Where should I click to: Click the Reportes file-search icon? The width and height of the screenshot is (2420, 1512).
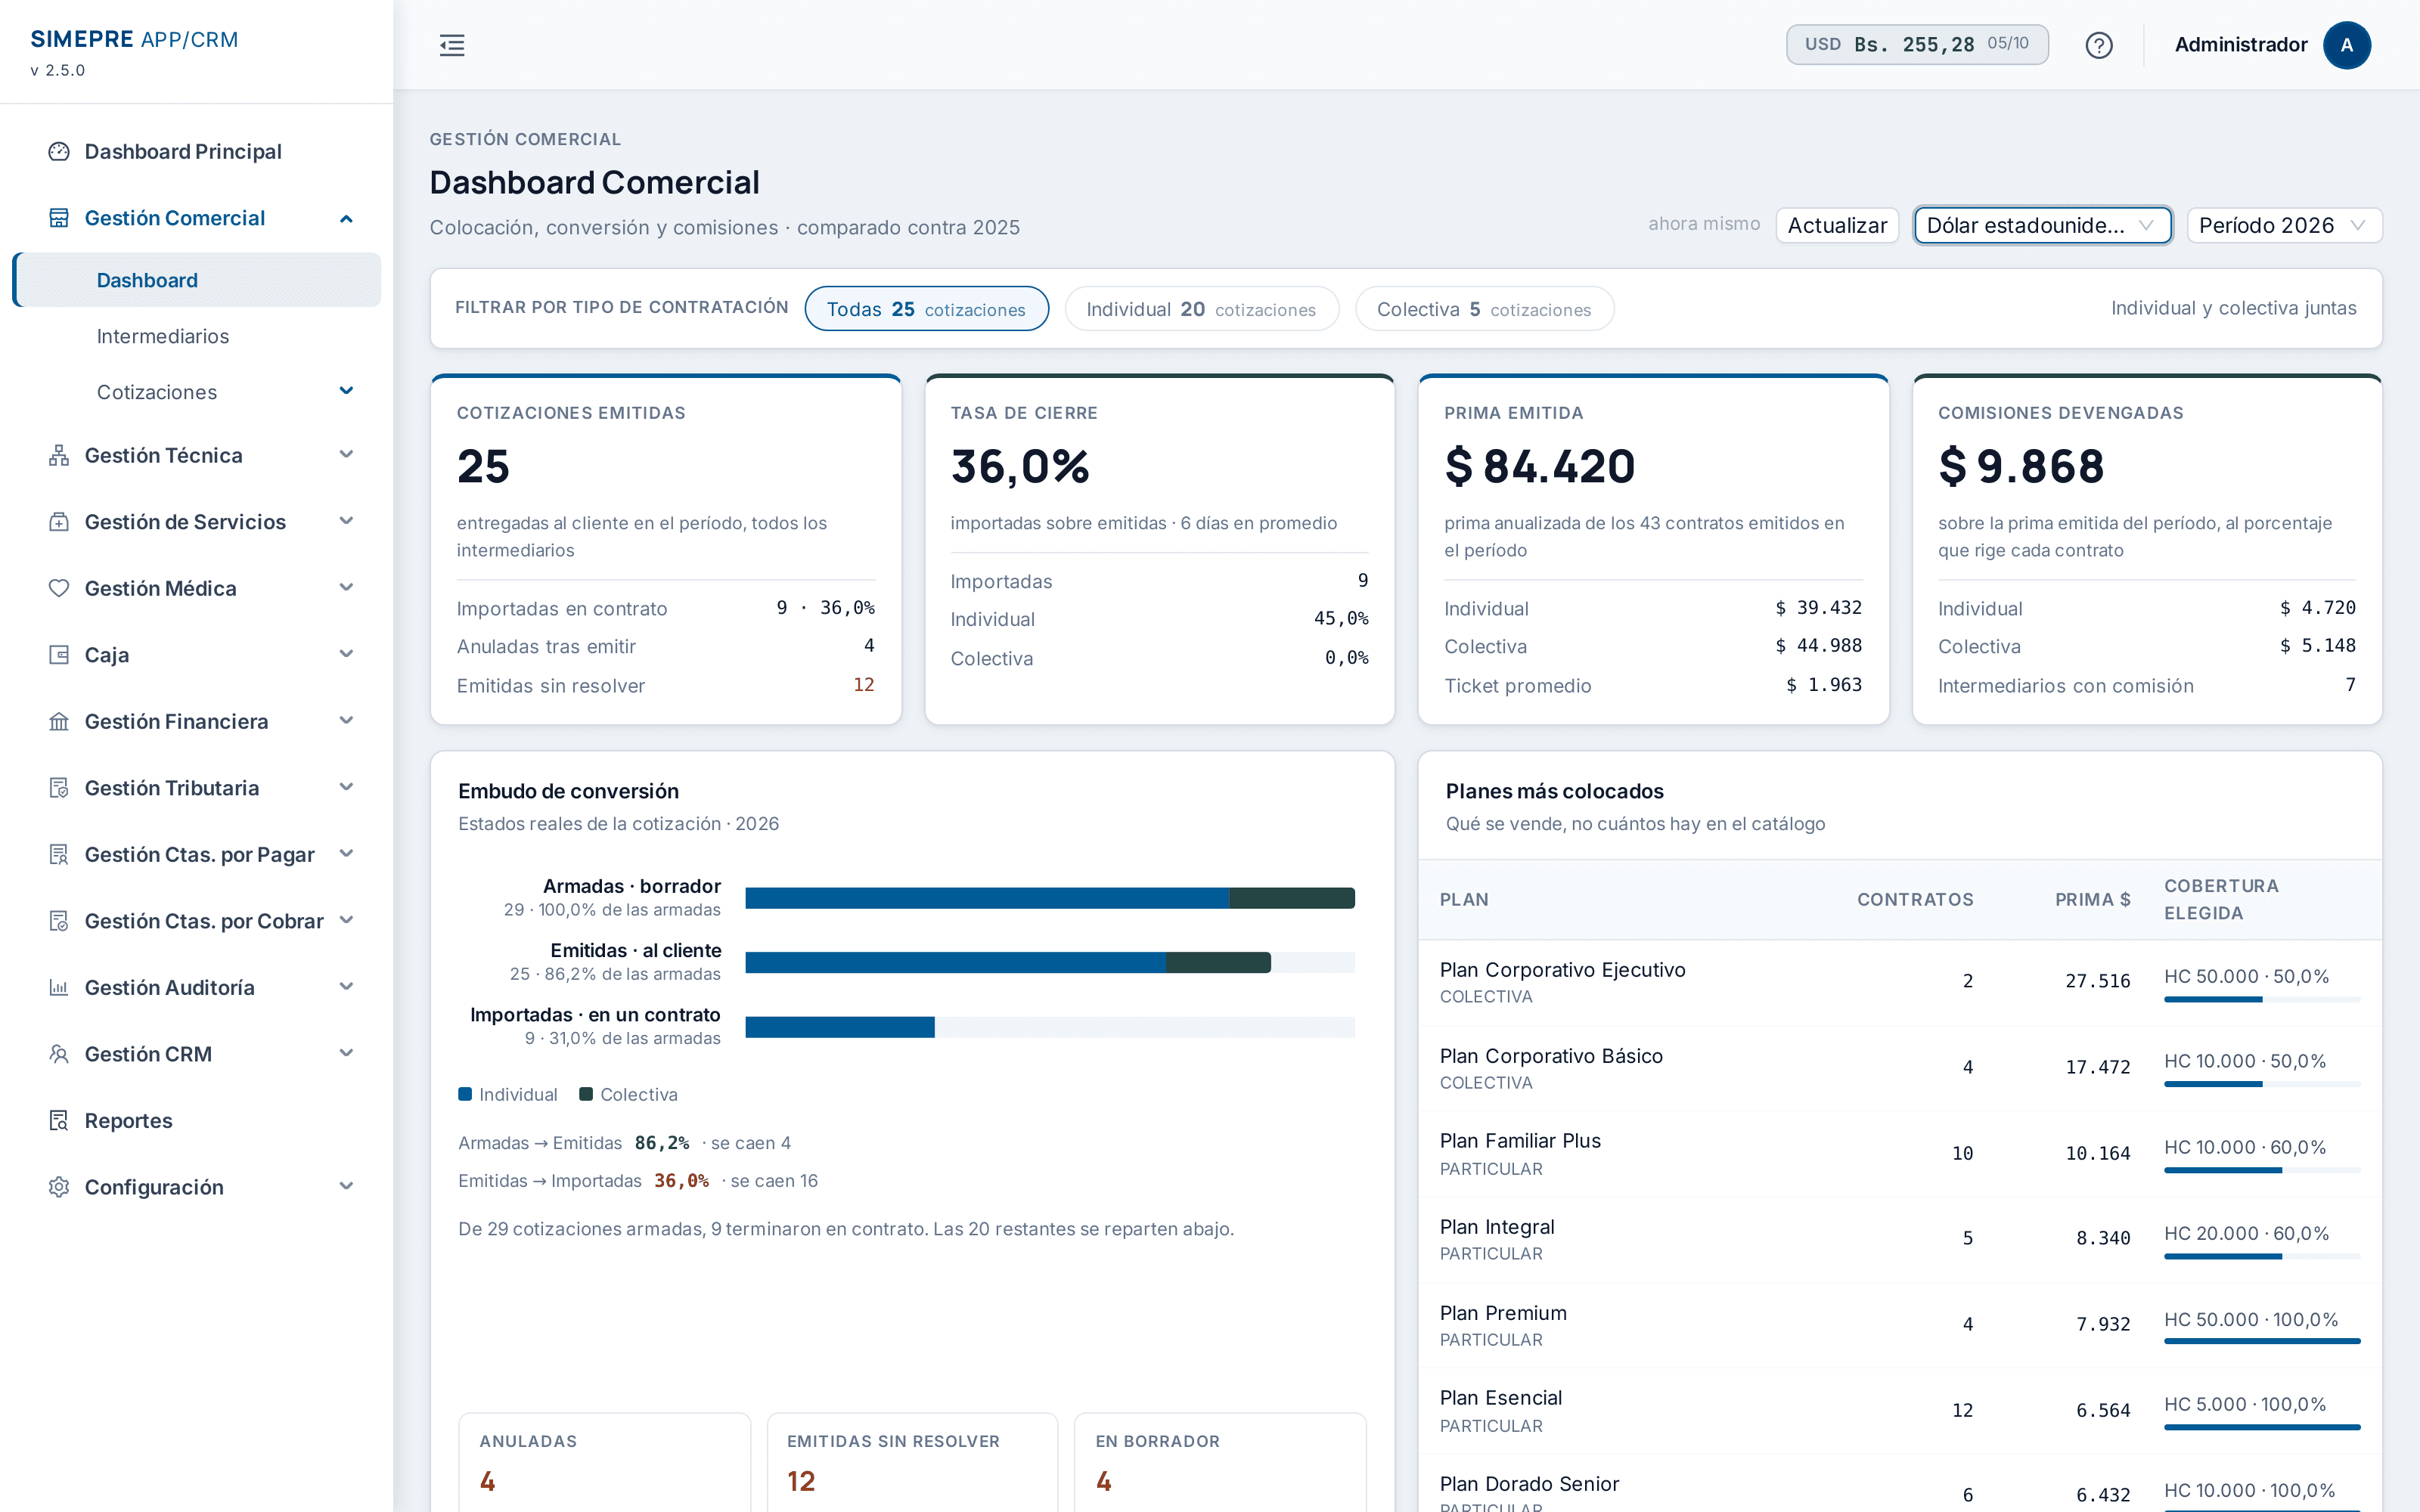pos(59,1120)
